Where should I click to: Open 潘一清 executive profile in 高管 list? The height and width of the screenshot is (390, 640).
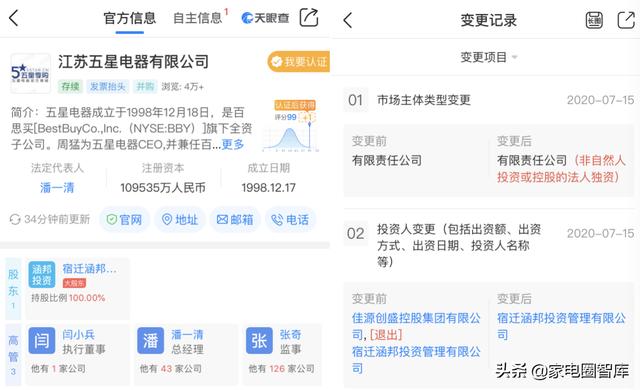pyautogui.click(x=187, y=335)
